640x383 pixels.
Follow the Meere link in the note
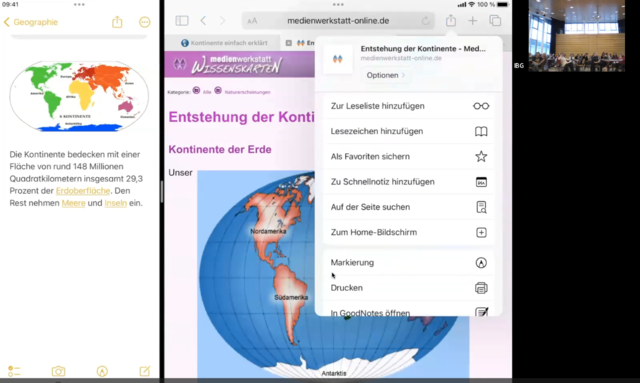point(73,203)
